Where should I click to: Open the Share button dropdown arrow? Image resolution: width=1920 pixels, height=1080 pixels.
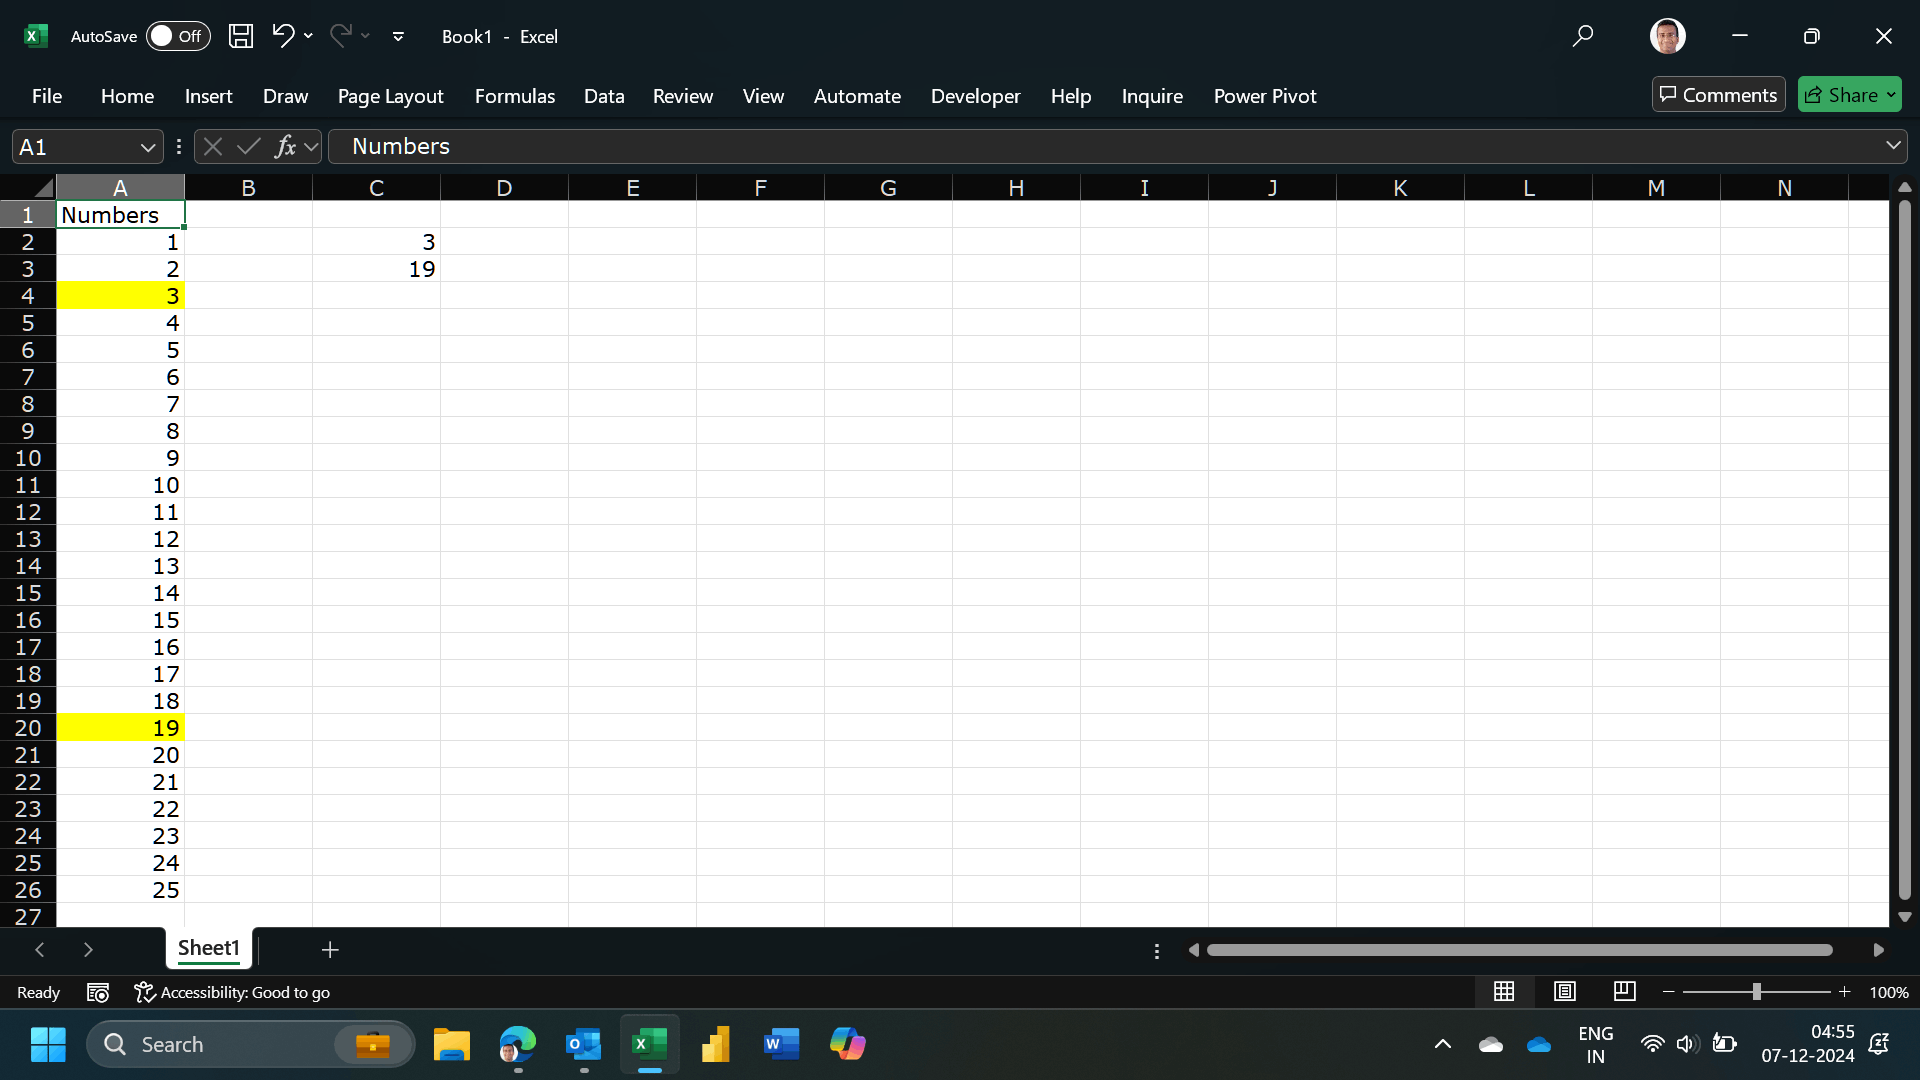(1891, 95)
